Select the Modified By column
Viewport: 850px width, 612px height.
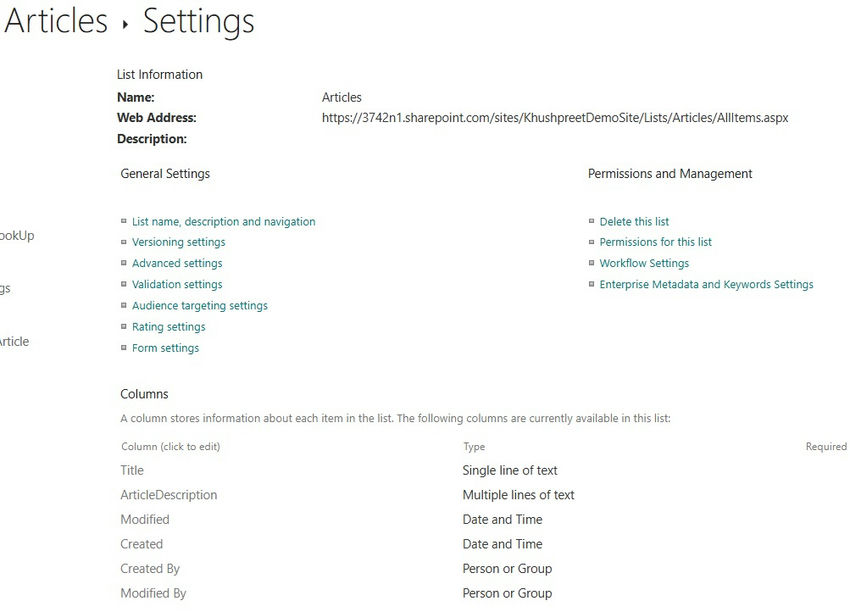tap(153, 594)
